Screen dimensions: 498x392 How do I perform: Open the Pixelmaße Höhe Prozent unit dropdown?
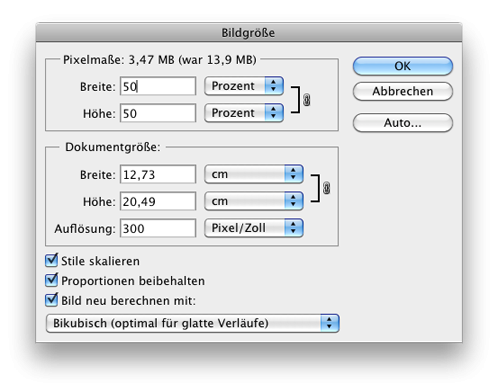pos(244,113)
